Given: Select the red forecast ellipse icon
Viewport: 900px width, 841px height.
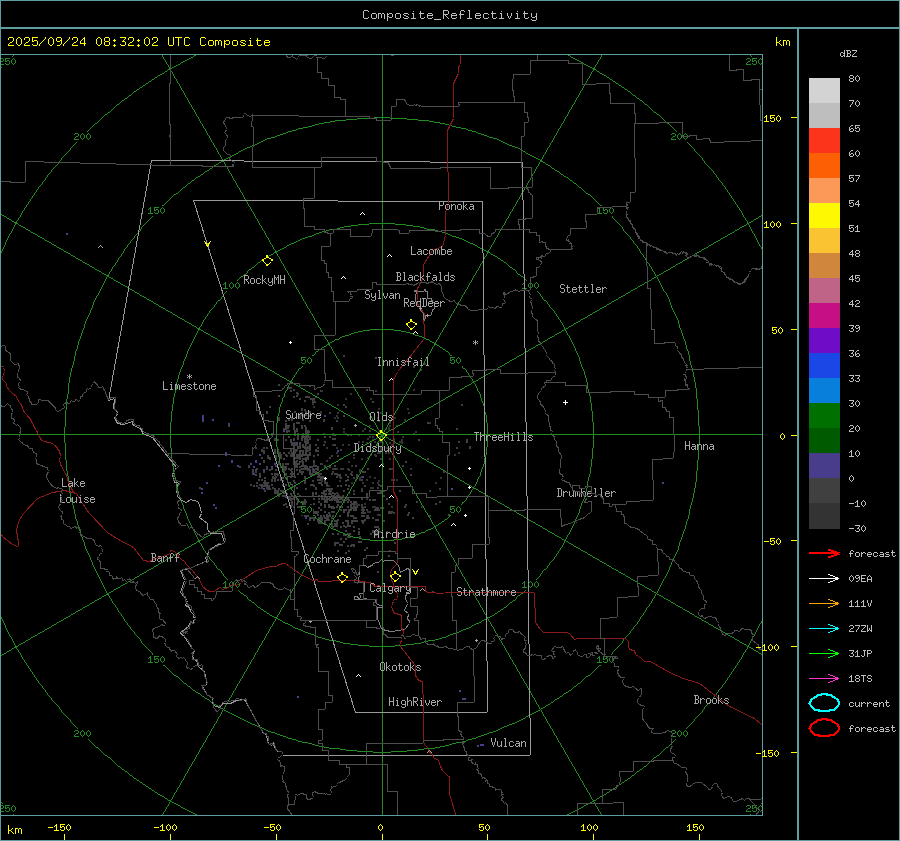Looking at the screenshot, I should point(824,728).
